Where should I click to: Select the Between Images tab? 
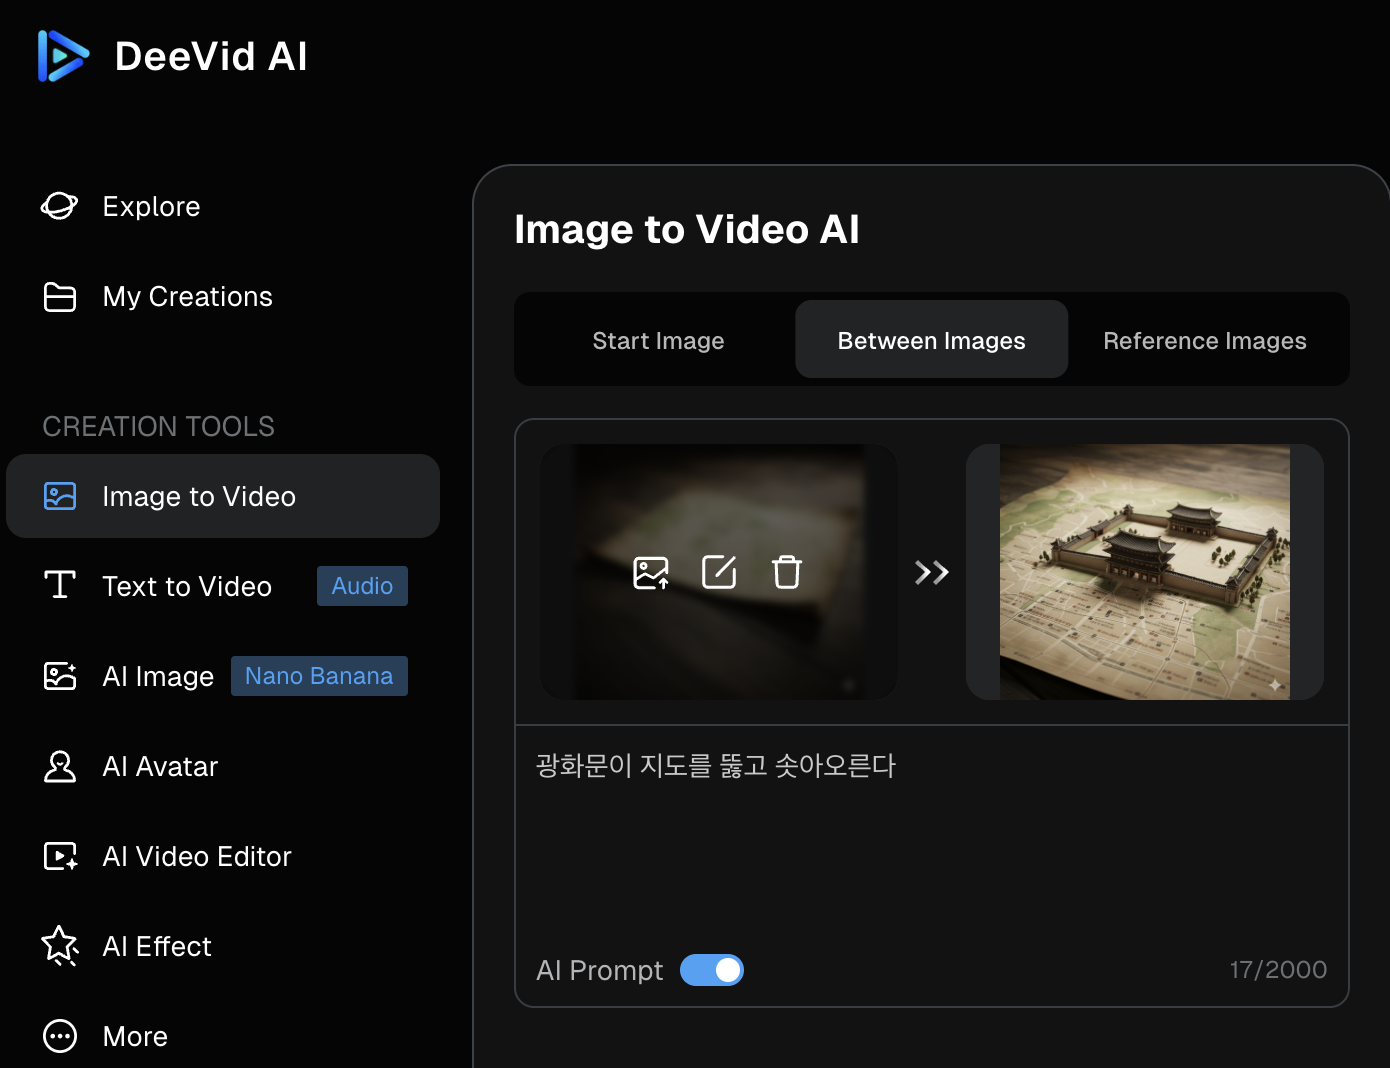pyautogui.click(x=931, y=341)
